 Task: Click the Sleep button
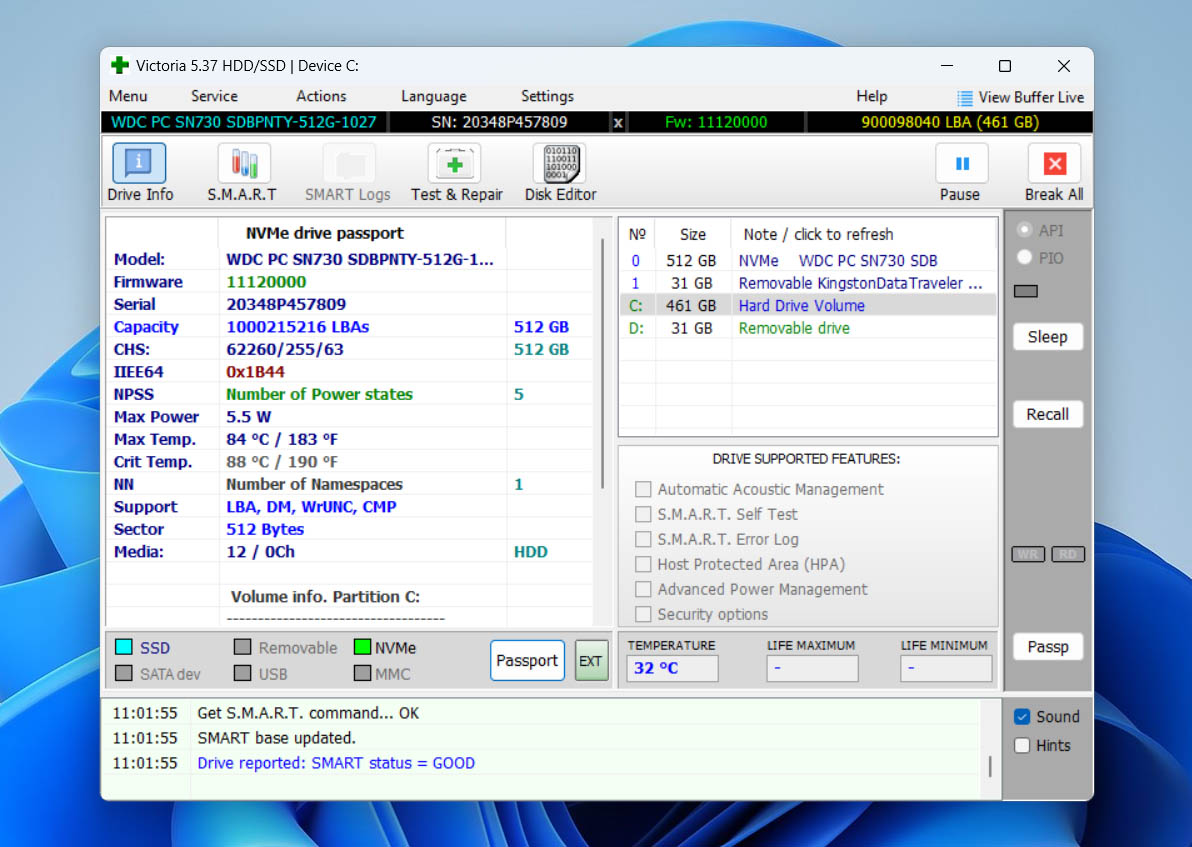[1048, 337]
